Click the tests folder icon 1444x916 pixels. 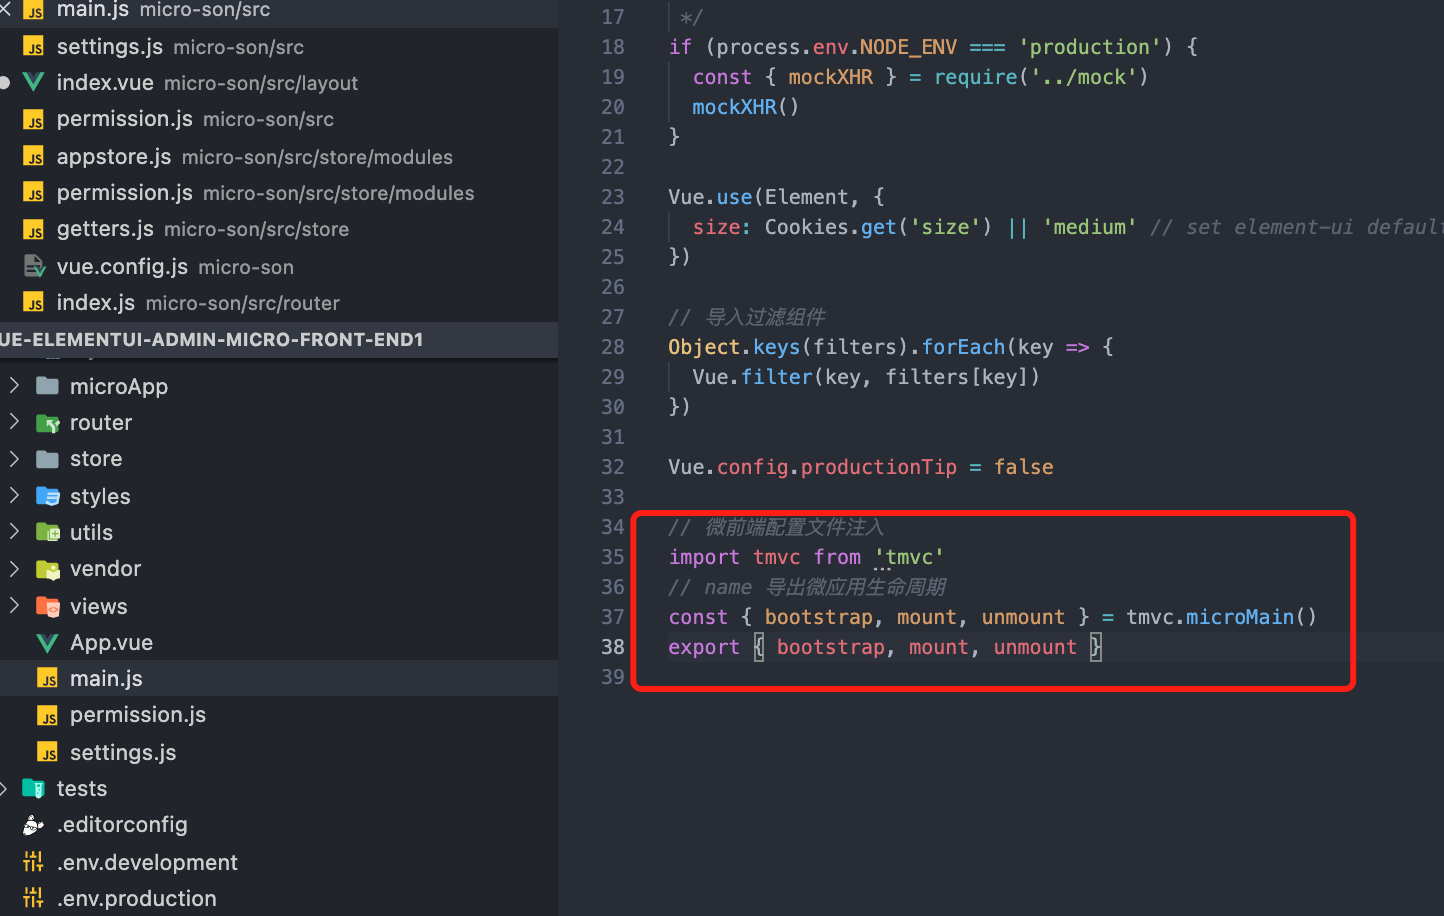coord(34,789)
